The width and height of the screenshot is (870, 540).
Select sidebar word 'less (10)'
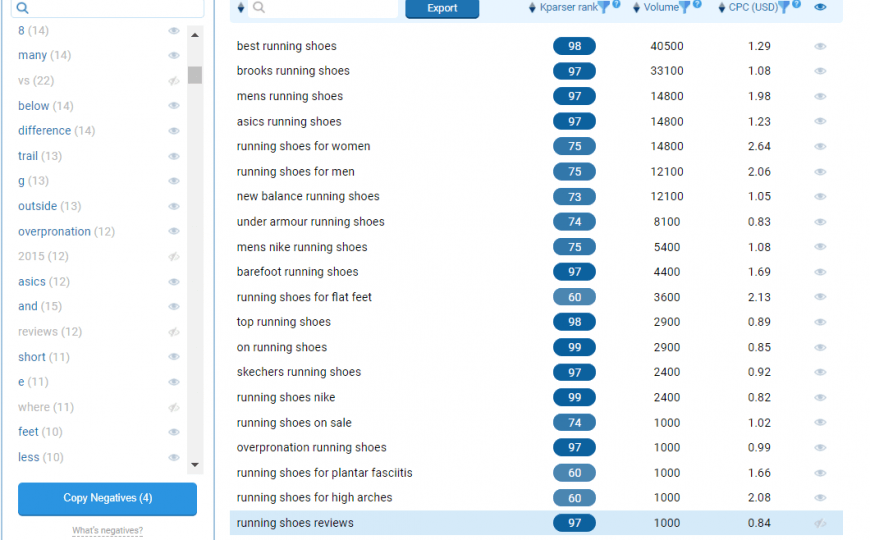coord(41,457)
